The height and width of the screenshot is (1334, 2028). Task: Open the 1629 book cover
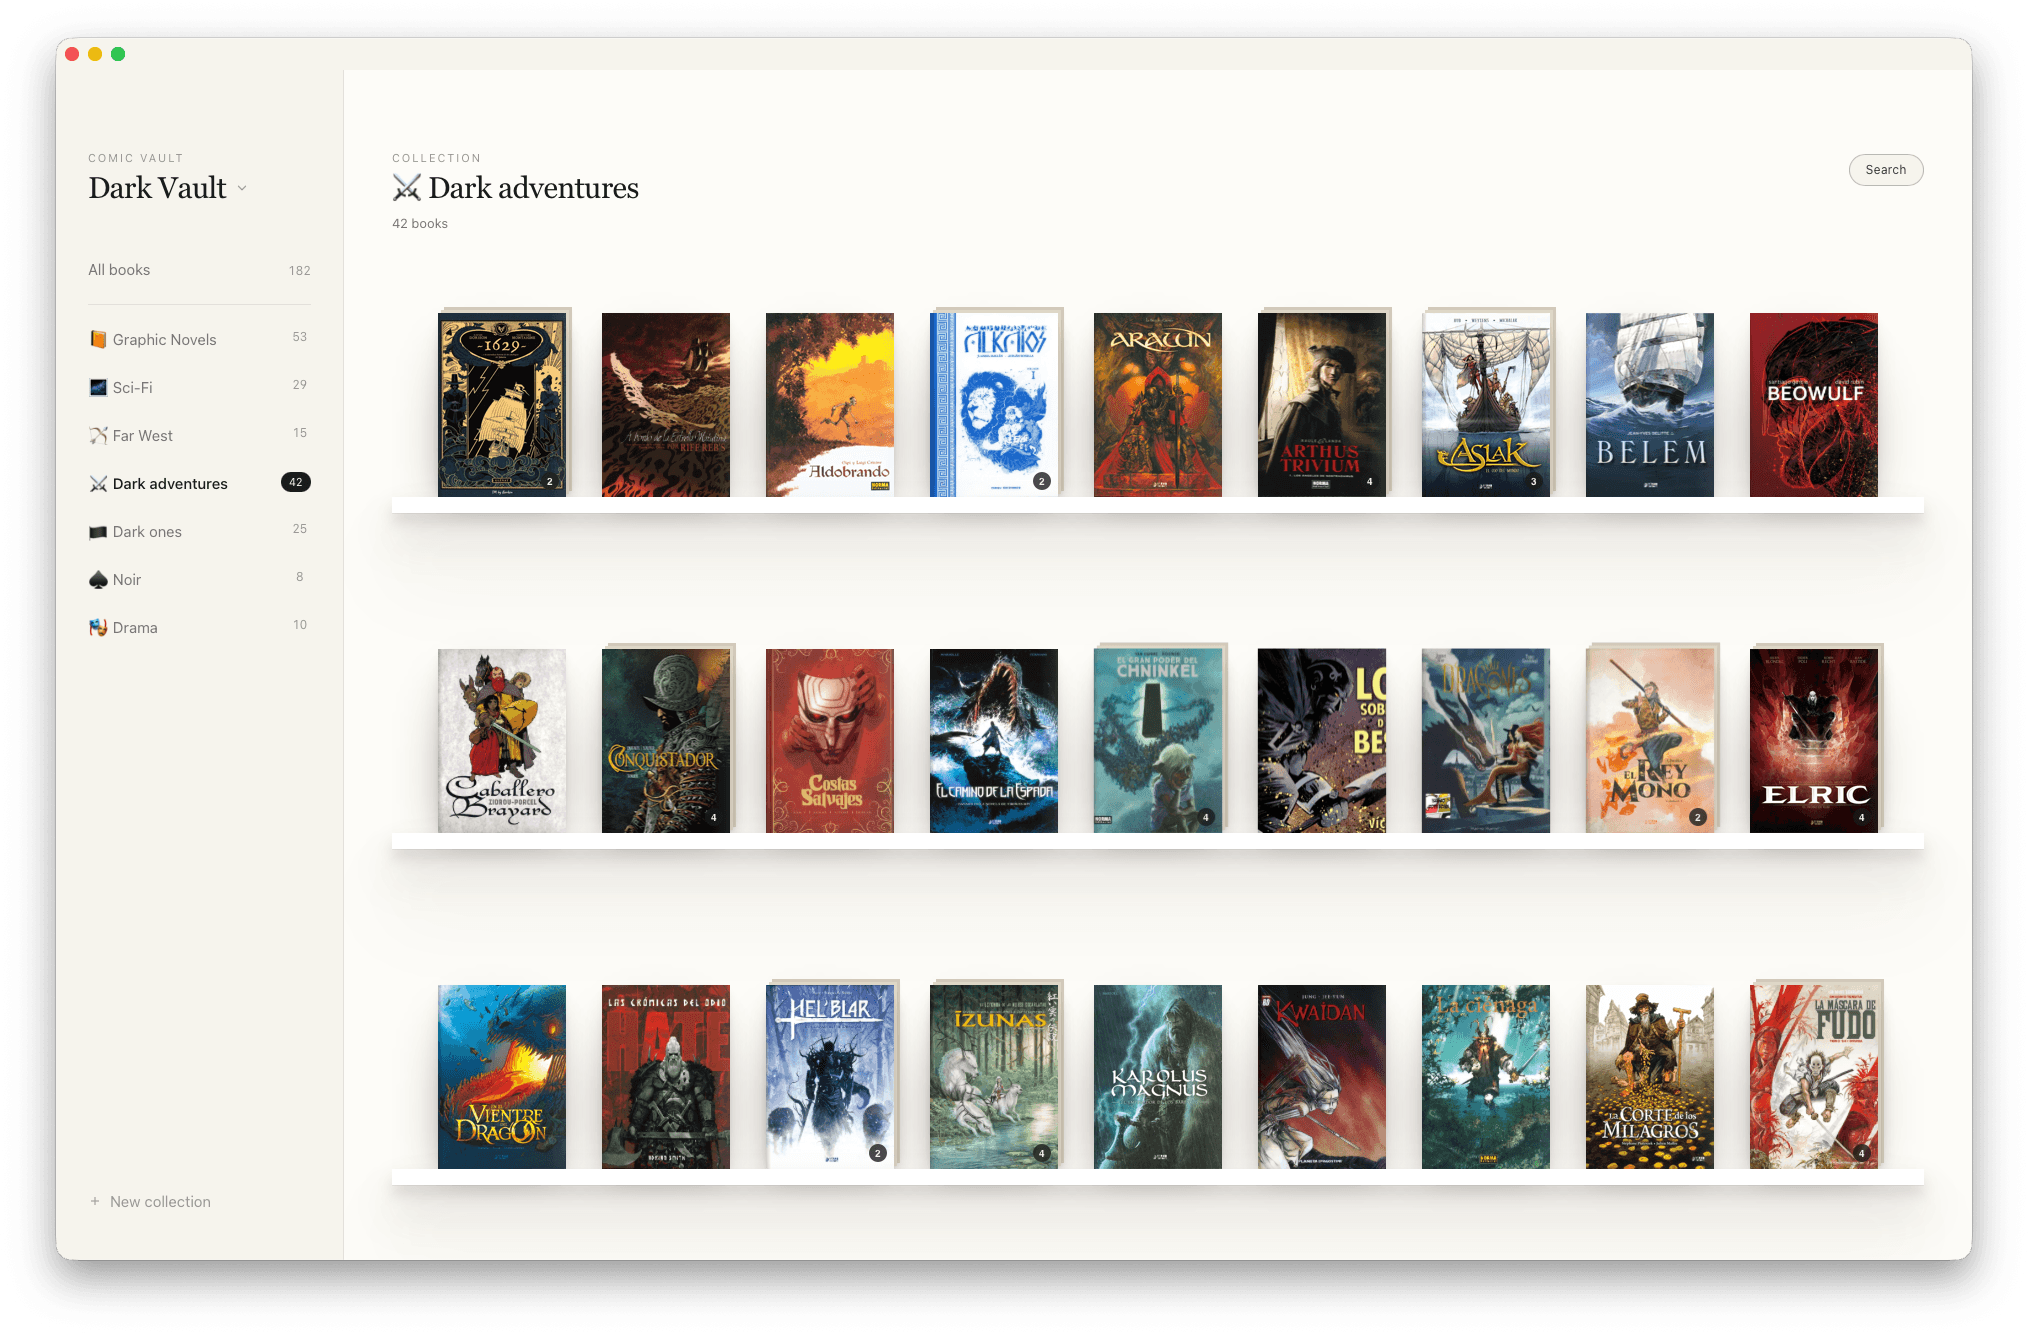pos(502,405)
